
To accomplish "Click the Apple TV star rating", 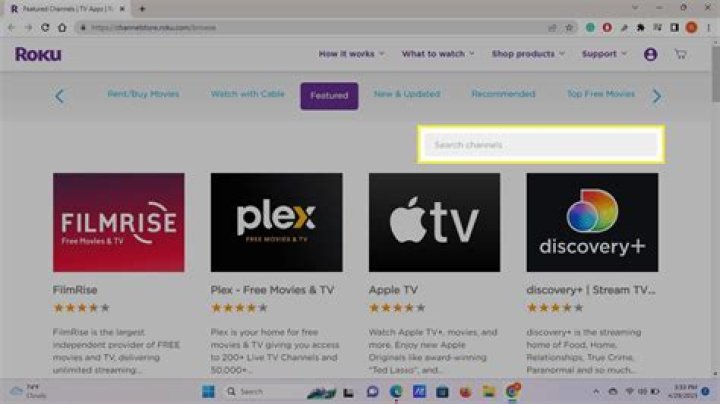I will (x=397, y=308).
